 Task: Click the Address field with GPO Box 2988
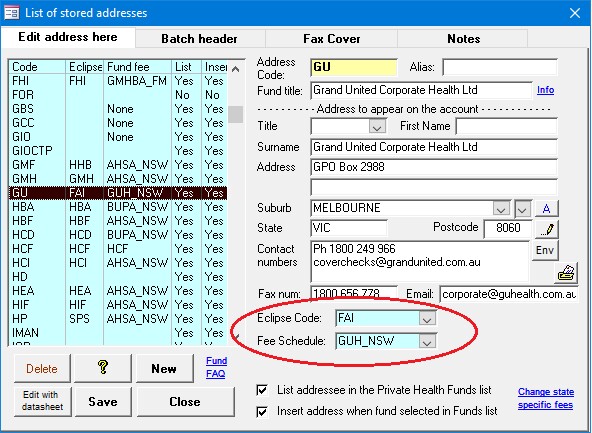434,167
